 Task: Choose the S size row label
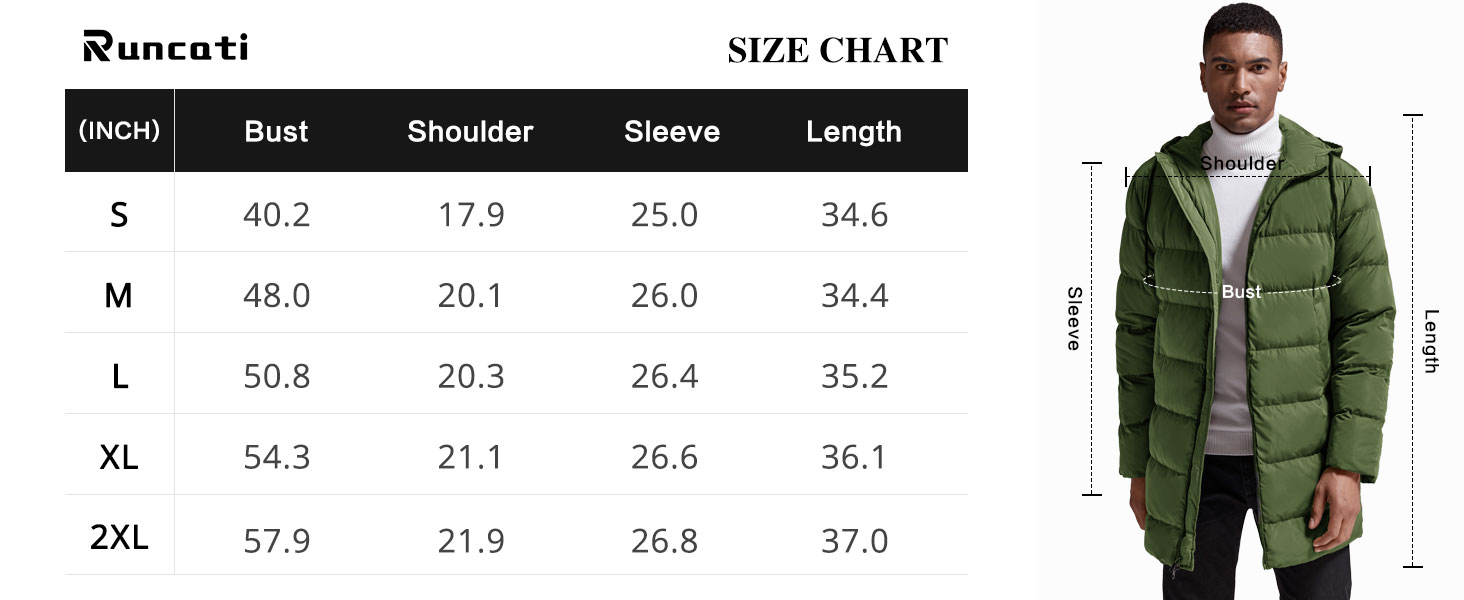119,215
